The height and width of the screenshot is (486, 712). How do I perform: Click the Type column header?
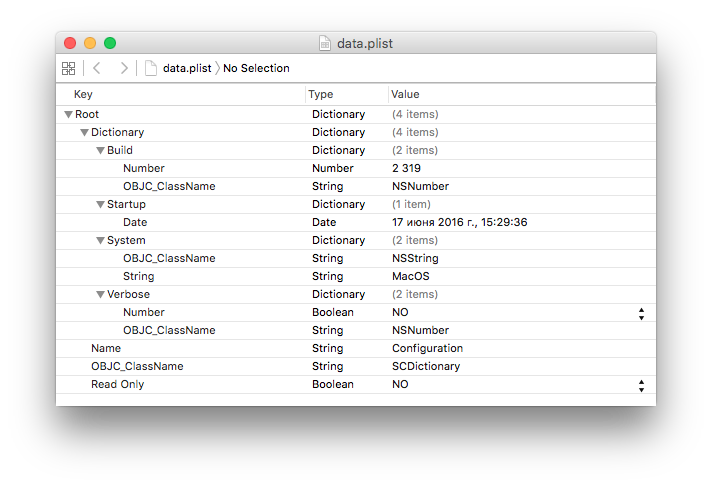pos(320,94)
